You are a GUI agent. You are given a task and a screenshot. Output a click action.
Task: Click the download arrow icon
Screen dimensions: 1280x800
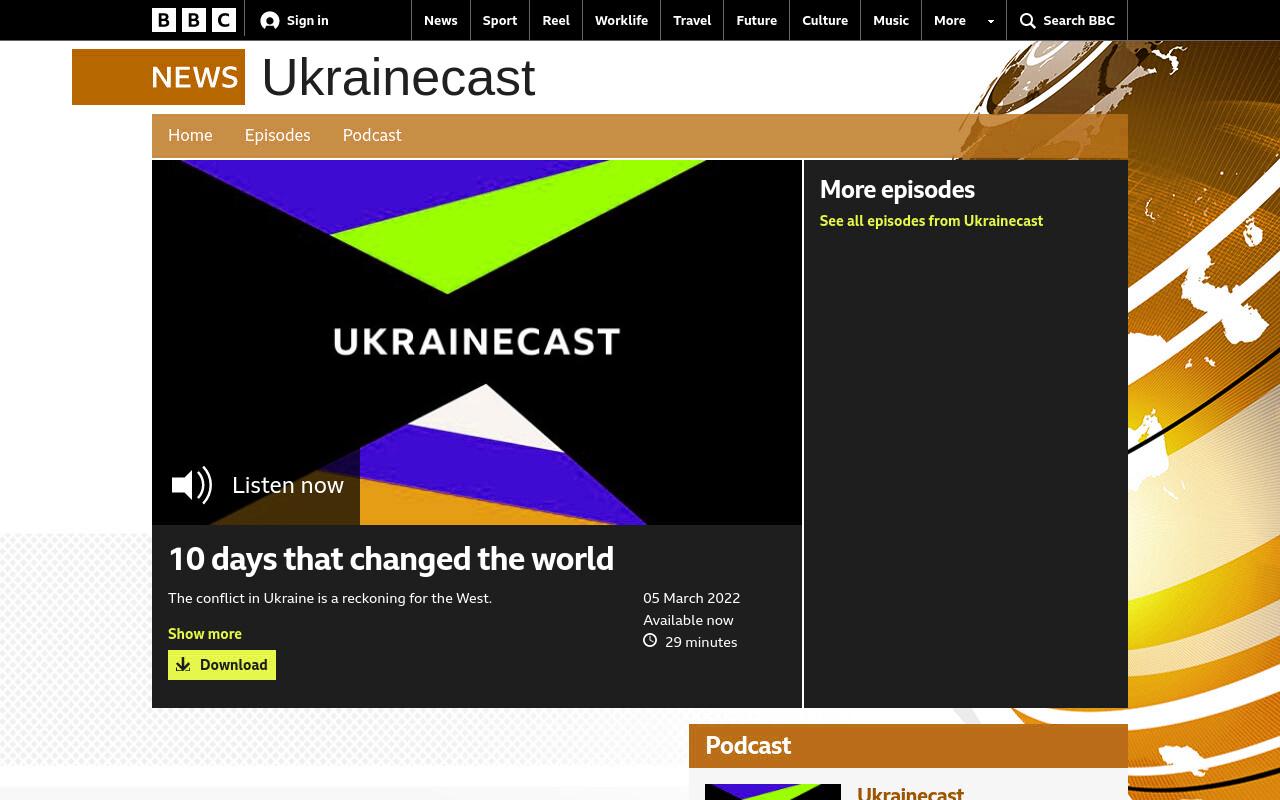[x=183, y=665]
